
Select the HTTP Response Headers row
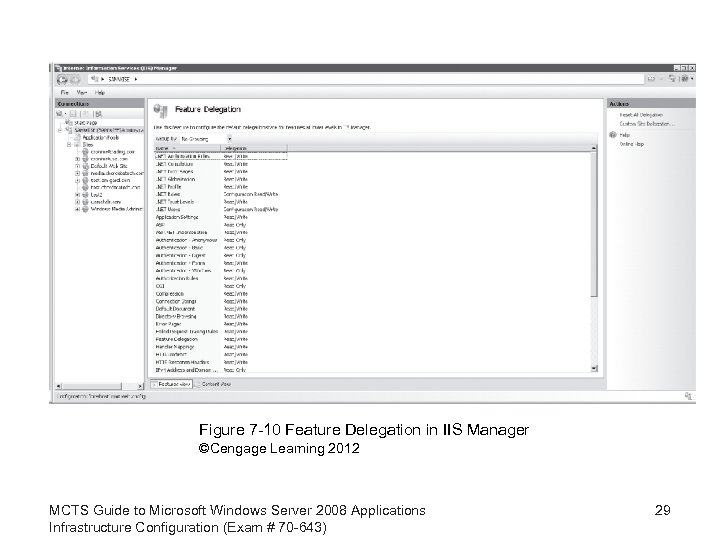point(220,362)
